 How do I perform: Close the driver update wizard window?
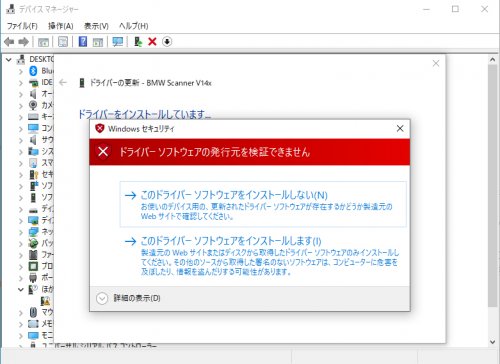pos(436,63)
